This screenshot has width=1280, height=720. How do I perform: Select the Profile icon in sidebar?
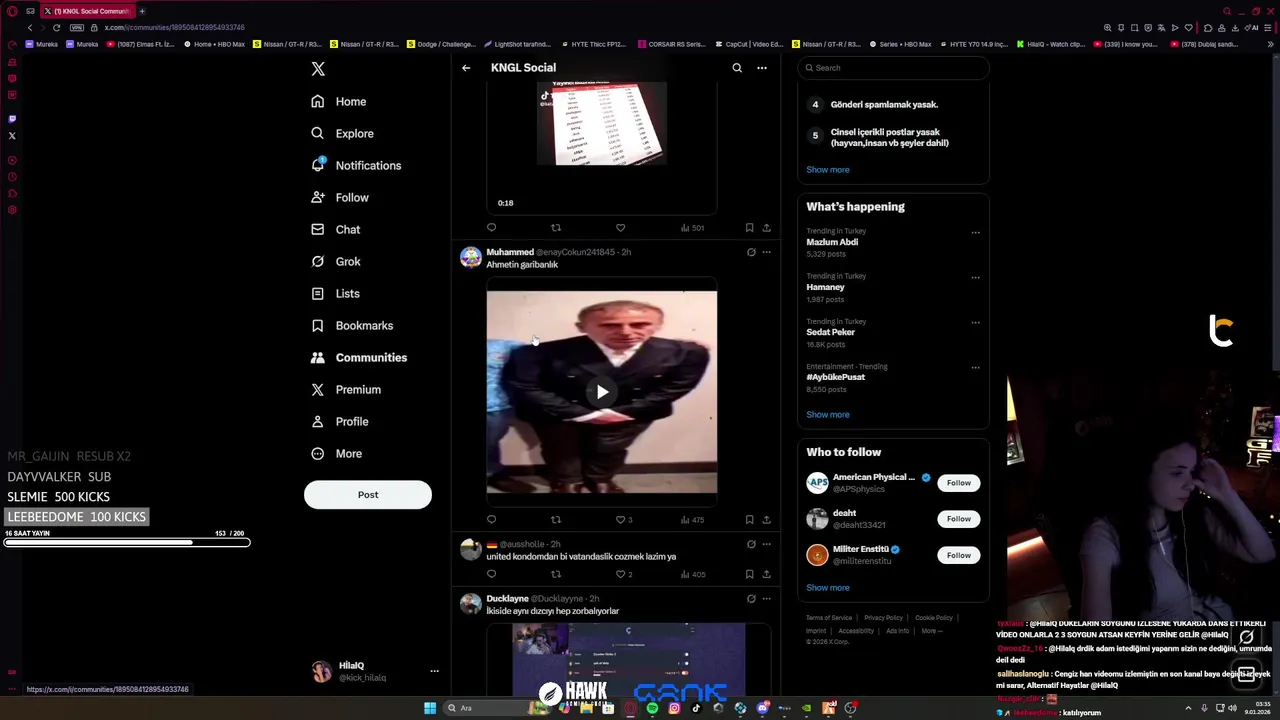(x=318, y=421)
